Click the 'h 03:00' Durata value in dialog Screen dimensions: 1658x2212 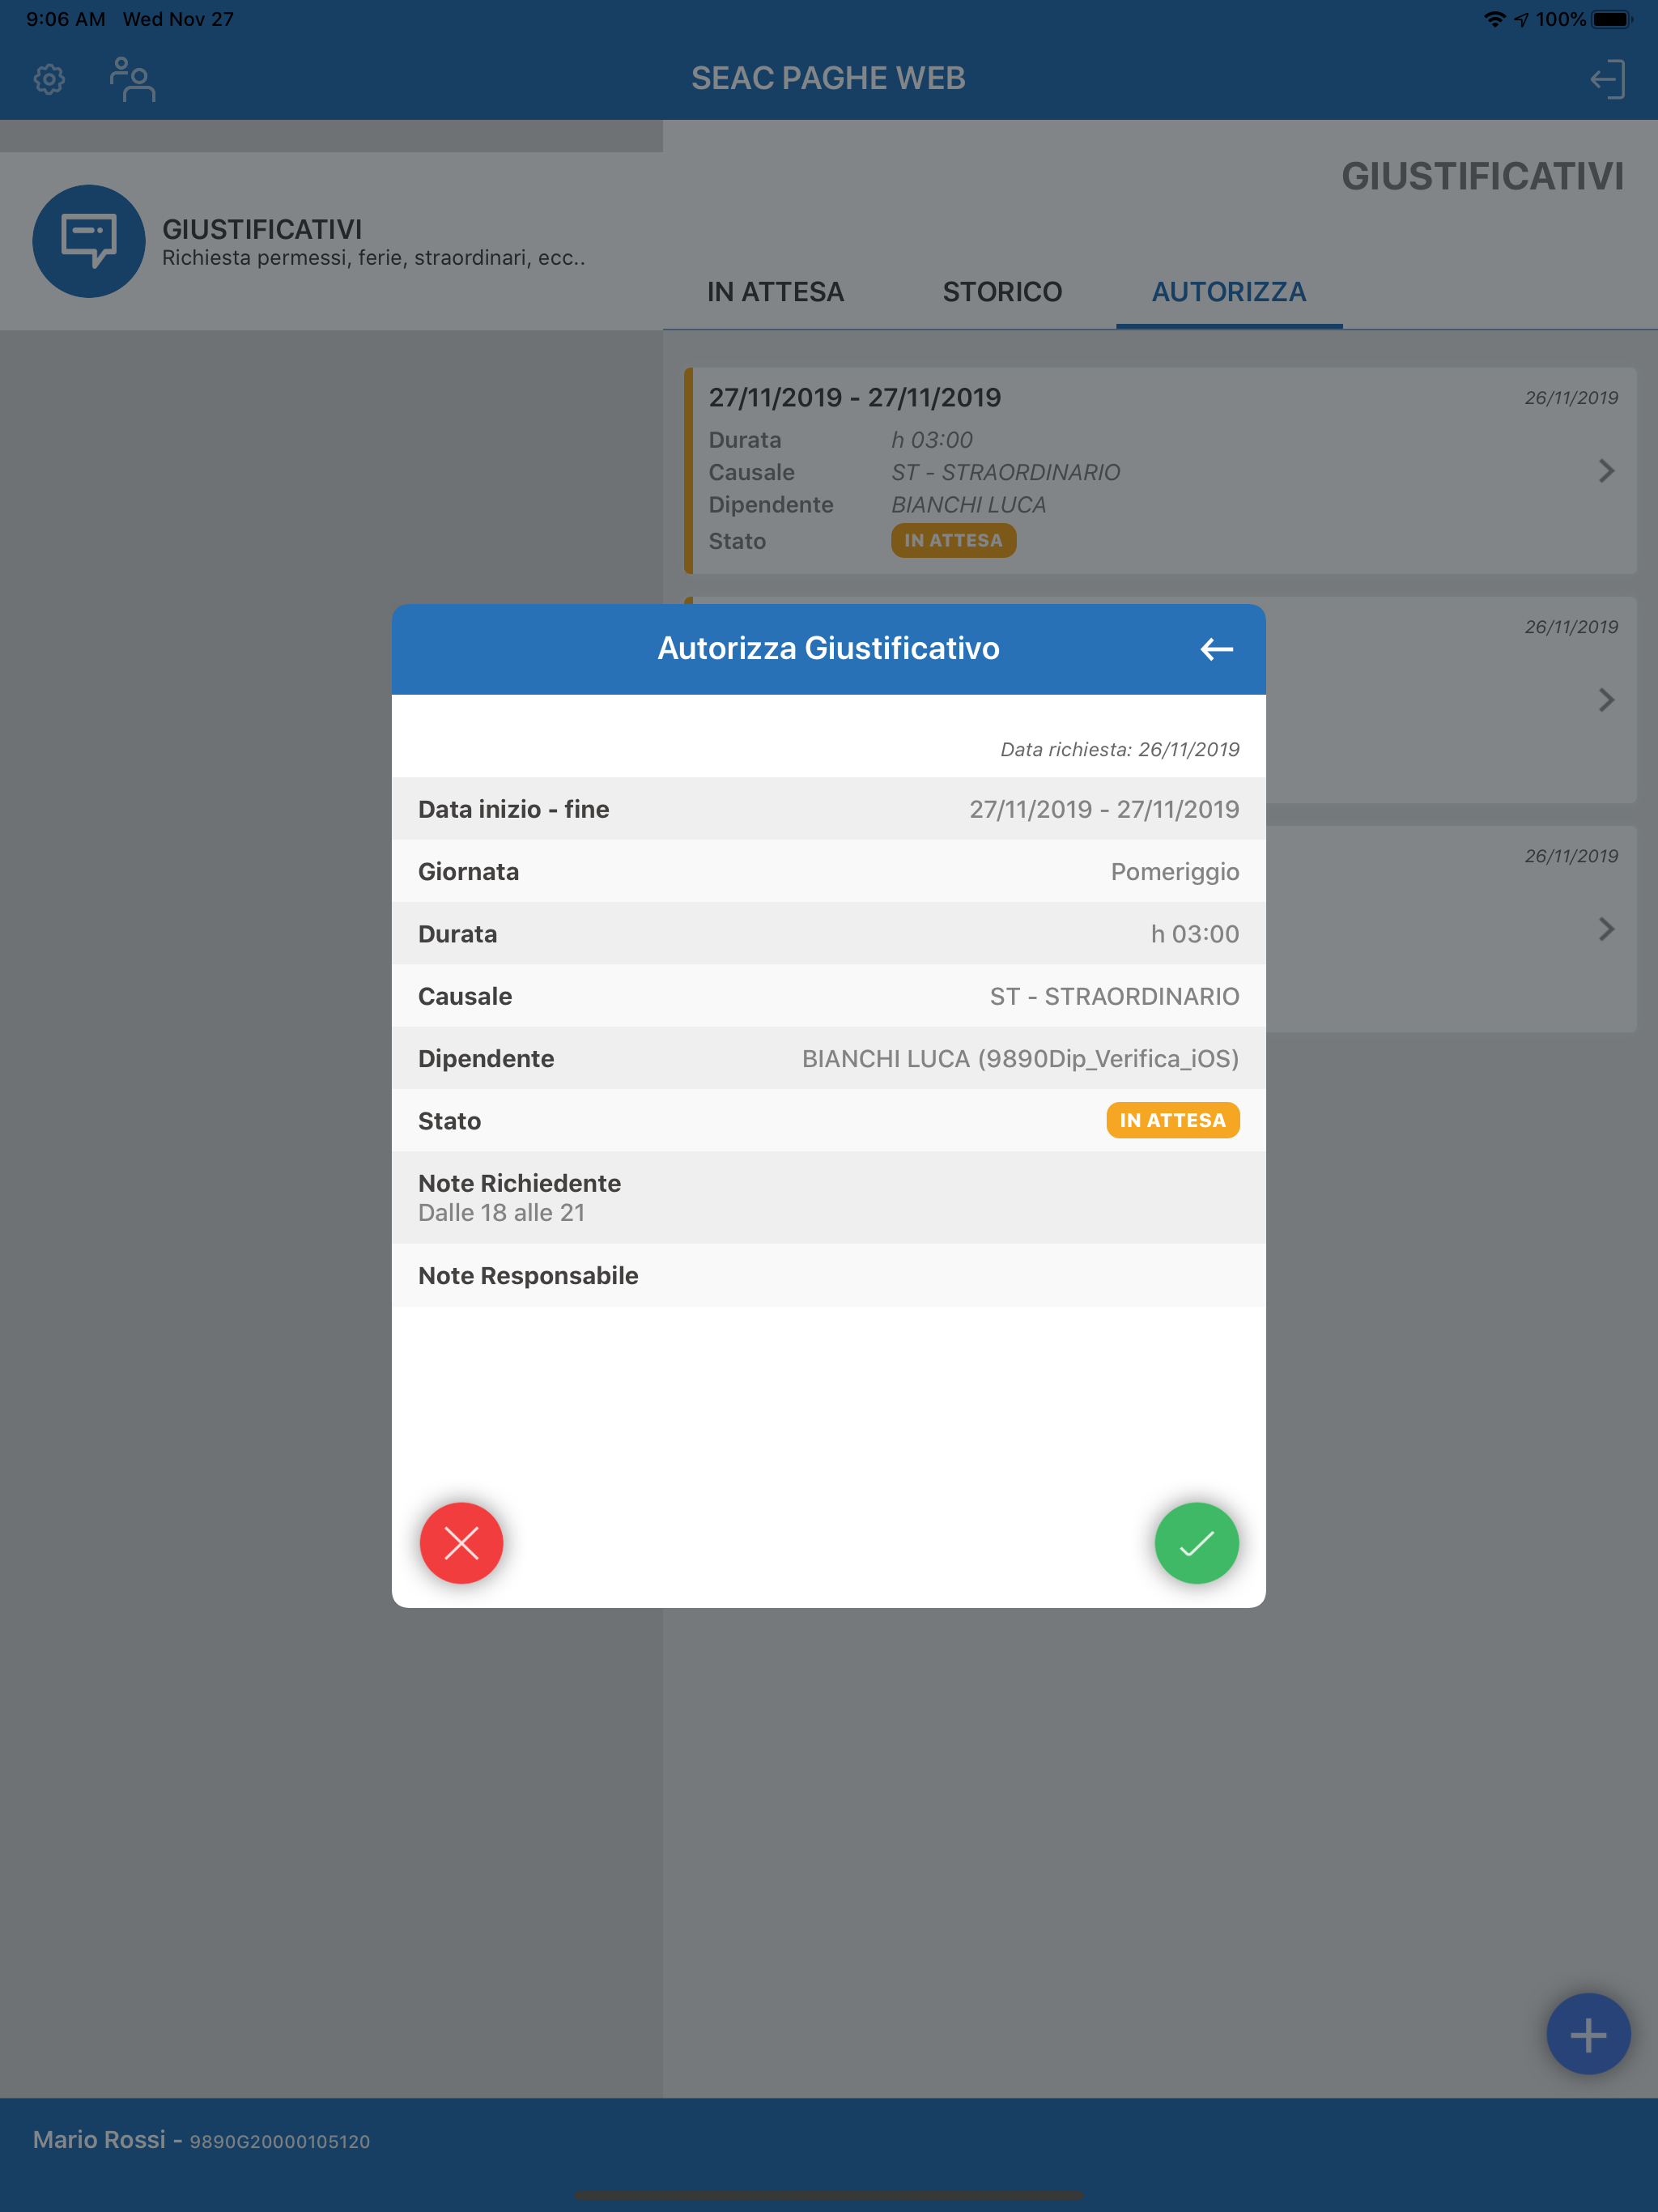pyautogui.click(x=1194, y=934)
